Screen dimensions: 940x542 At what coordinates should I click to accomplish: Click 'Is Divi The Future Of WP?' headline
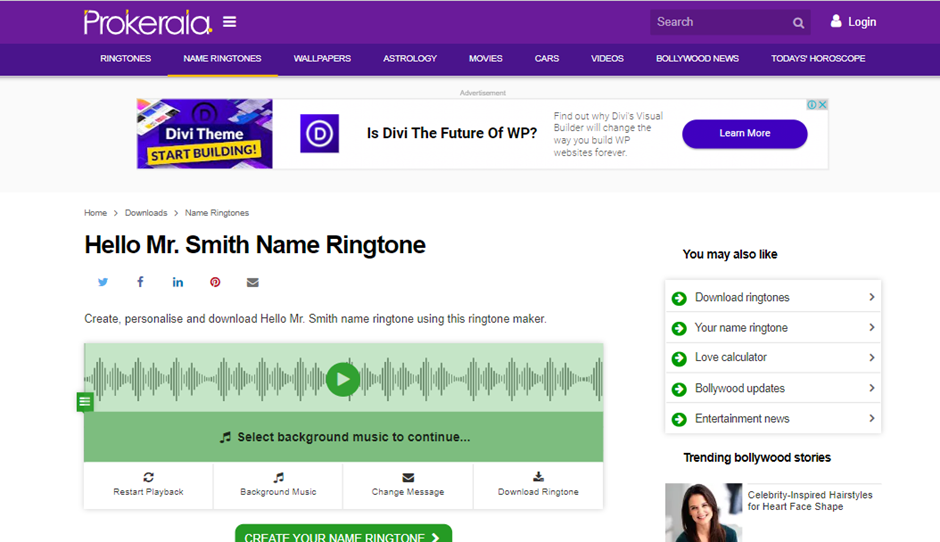[452, 133]
